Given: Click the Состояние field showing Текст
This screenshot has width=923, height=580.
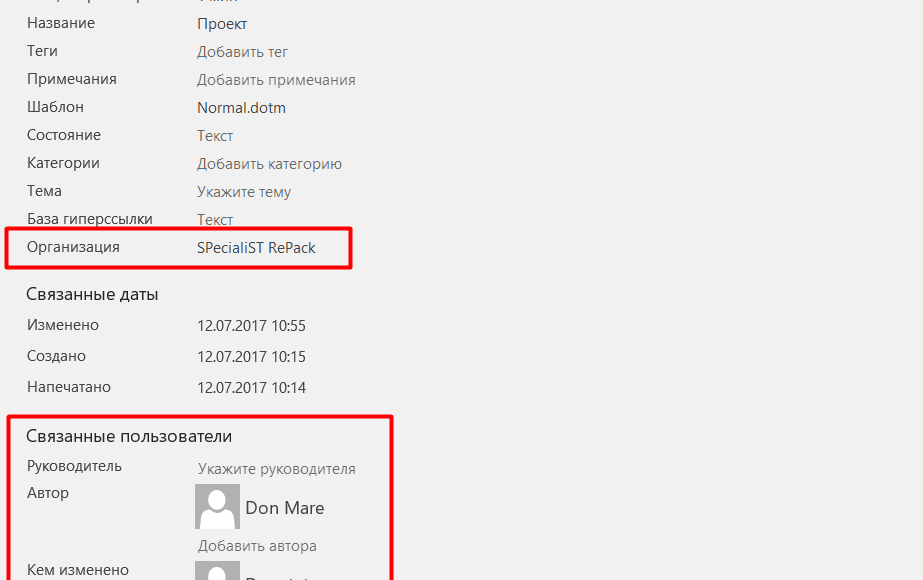Looking at the screenshot, I should (x=215, y=136).
